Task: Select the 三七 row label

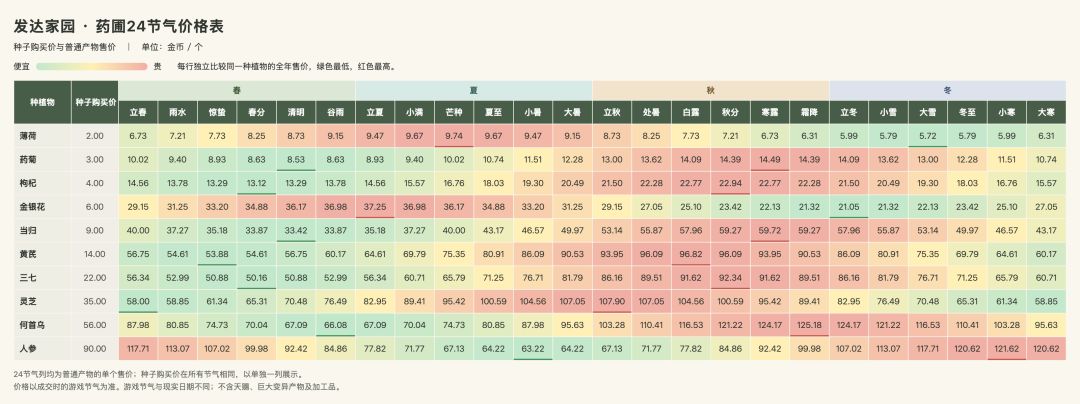Action: (42, 277)
